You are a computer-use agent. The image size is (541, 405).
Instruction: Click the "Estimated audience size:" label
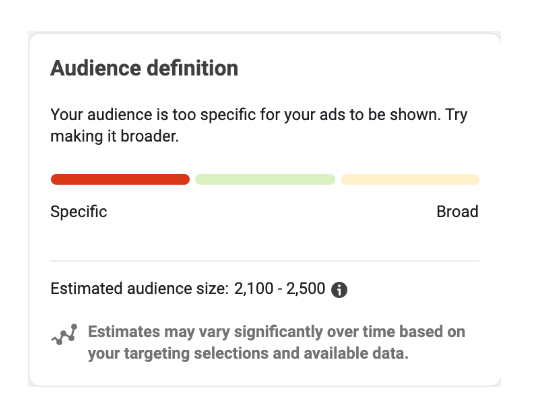click(140, 288)
